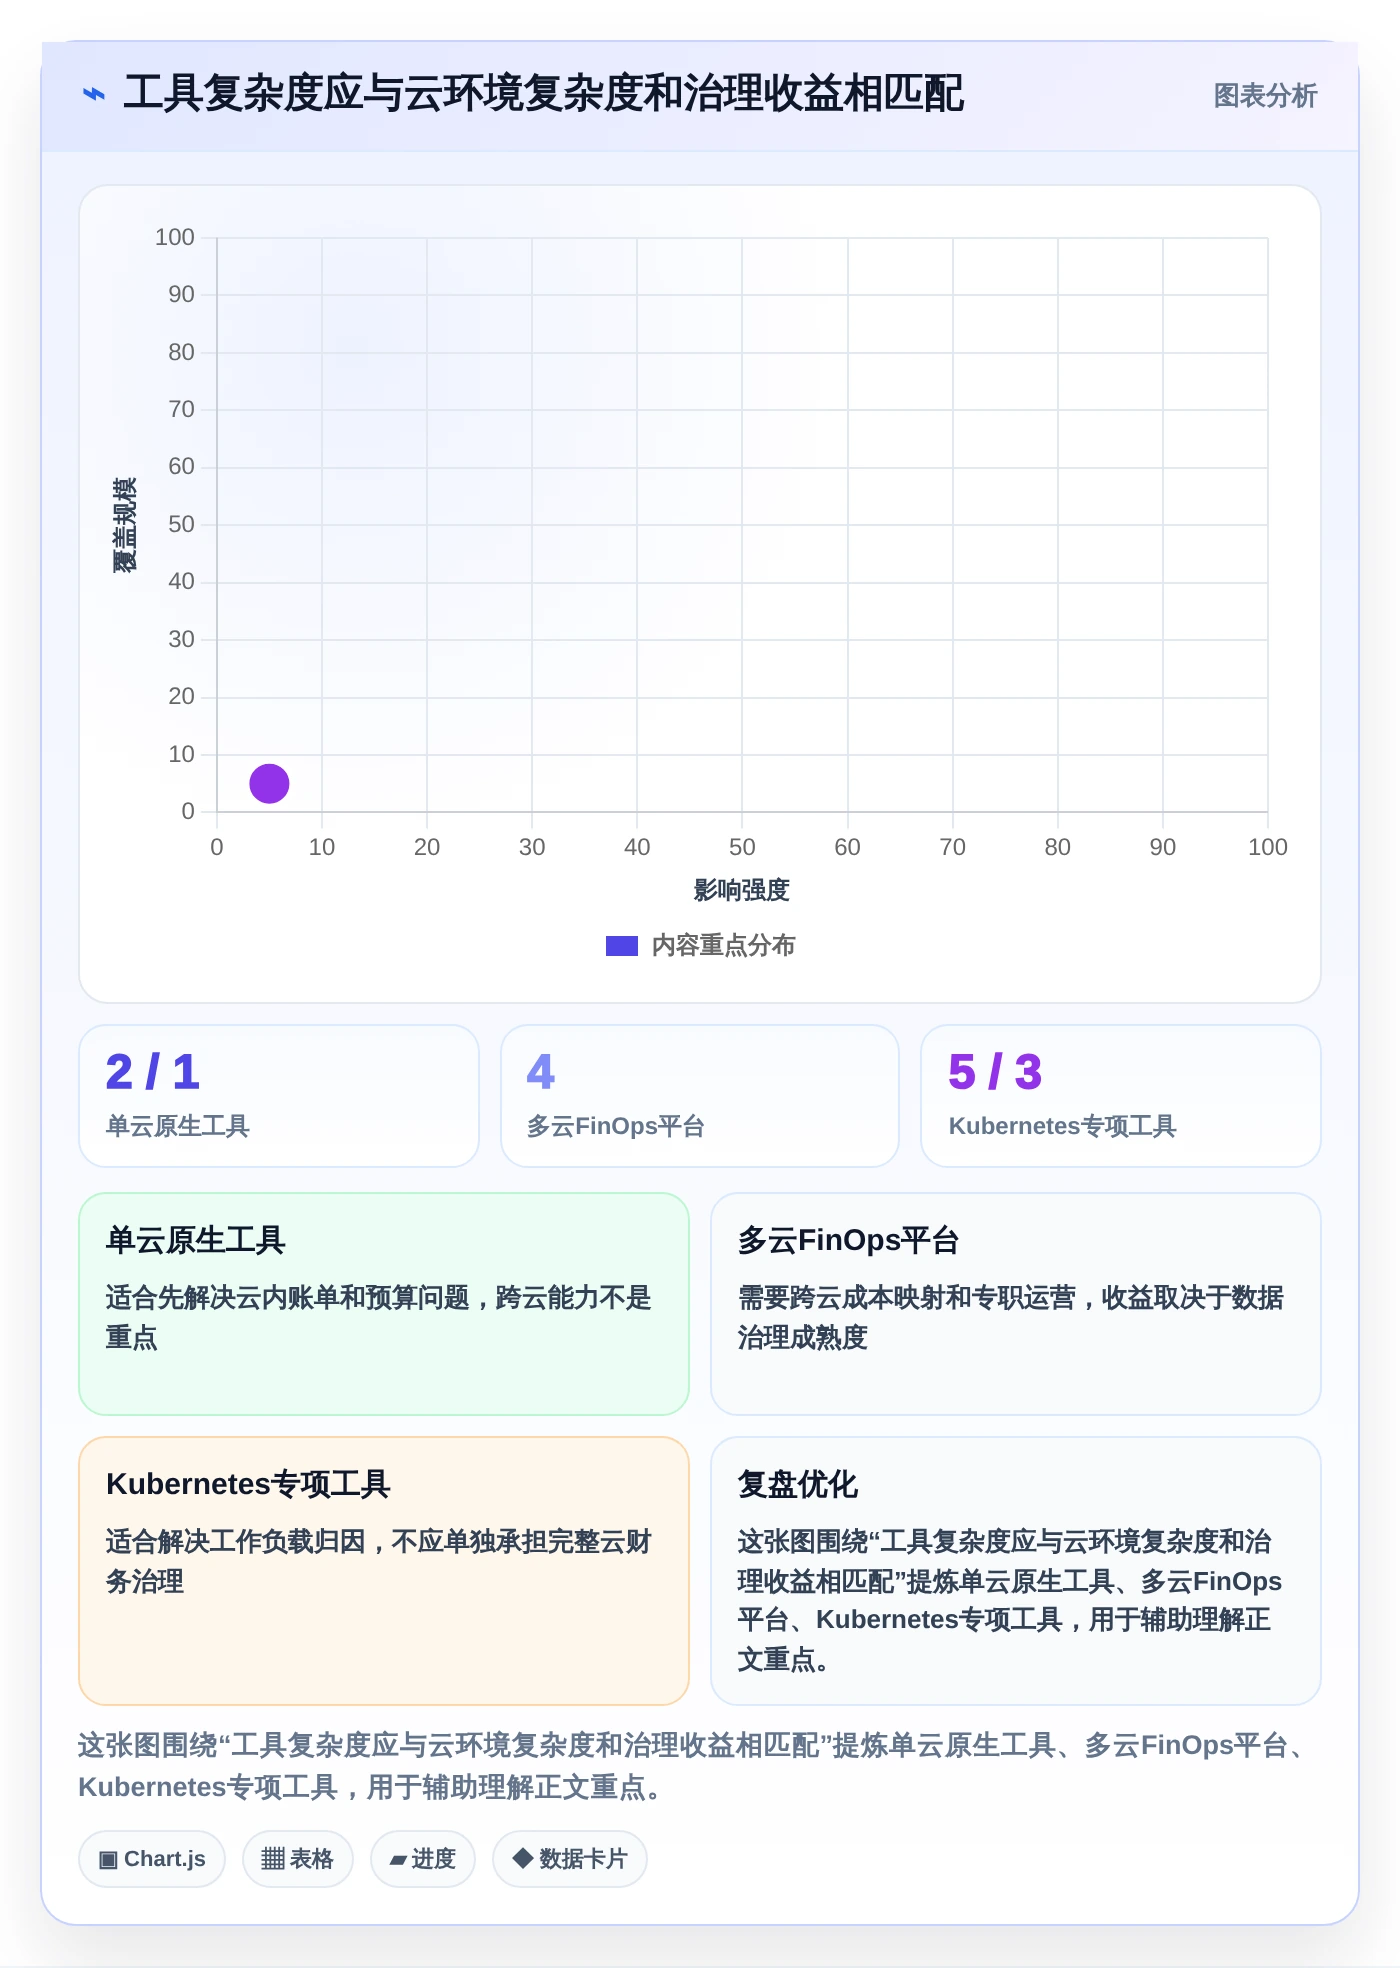Select the 5 / 3 Kubernetes专项工具 stat card

[1121, 1096]
